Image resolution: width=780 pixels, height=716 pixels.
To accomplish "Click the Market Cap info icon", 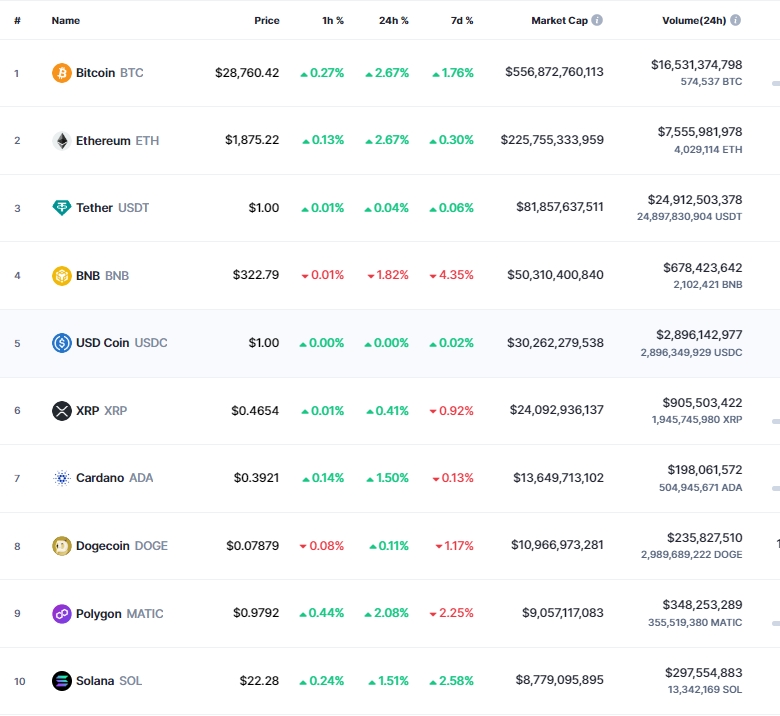I will (x=597, y=20).
